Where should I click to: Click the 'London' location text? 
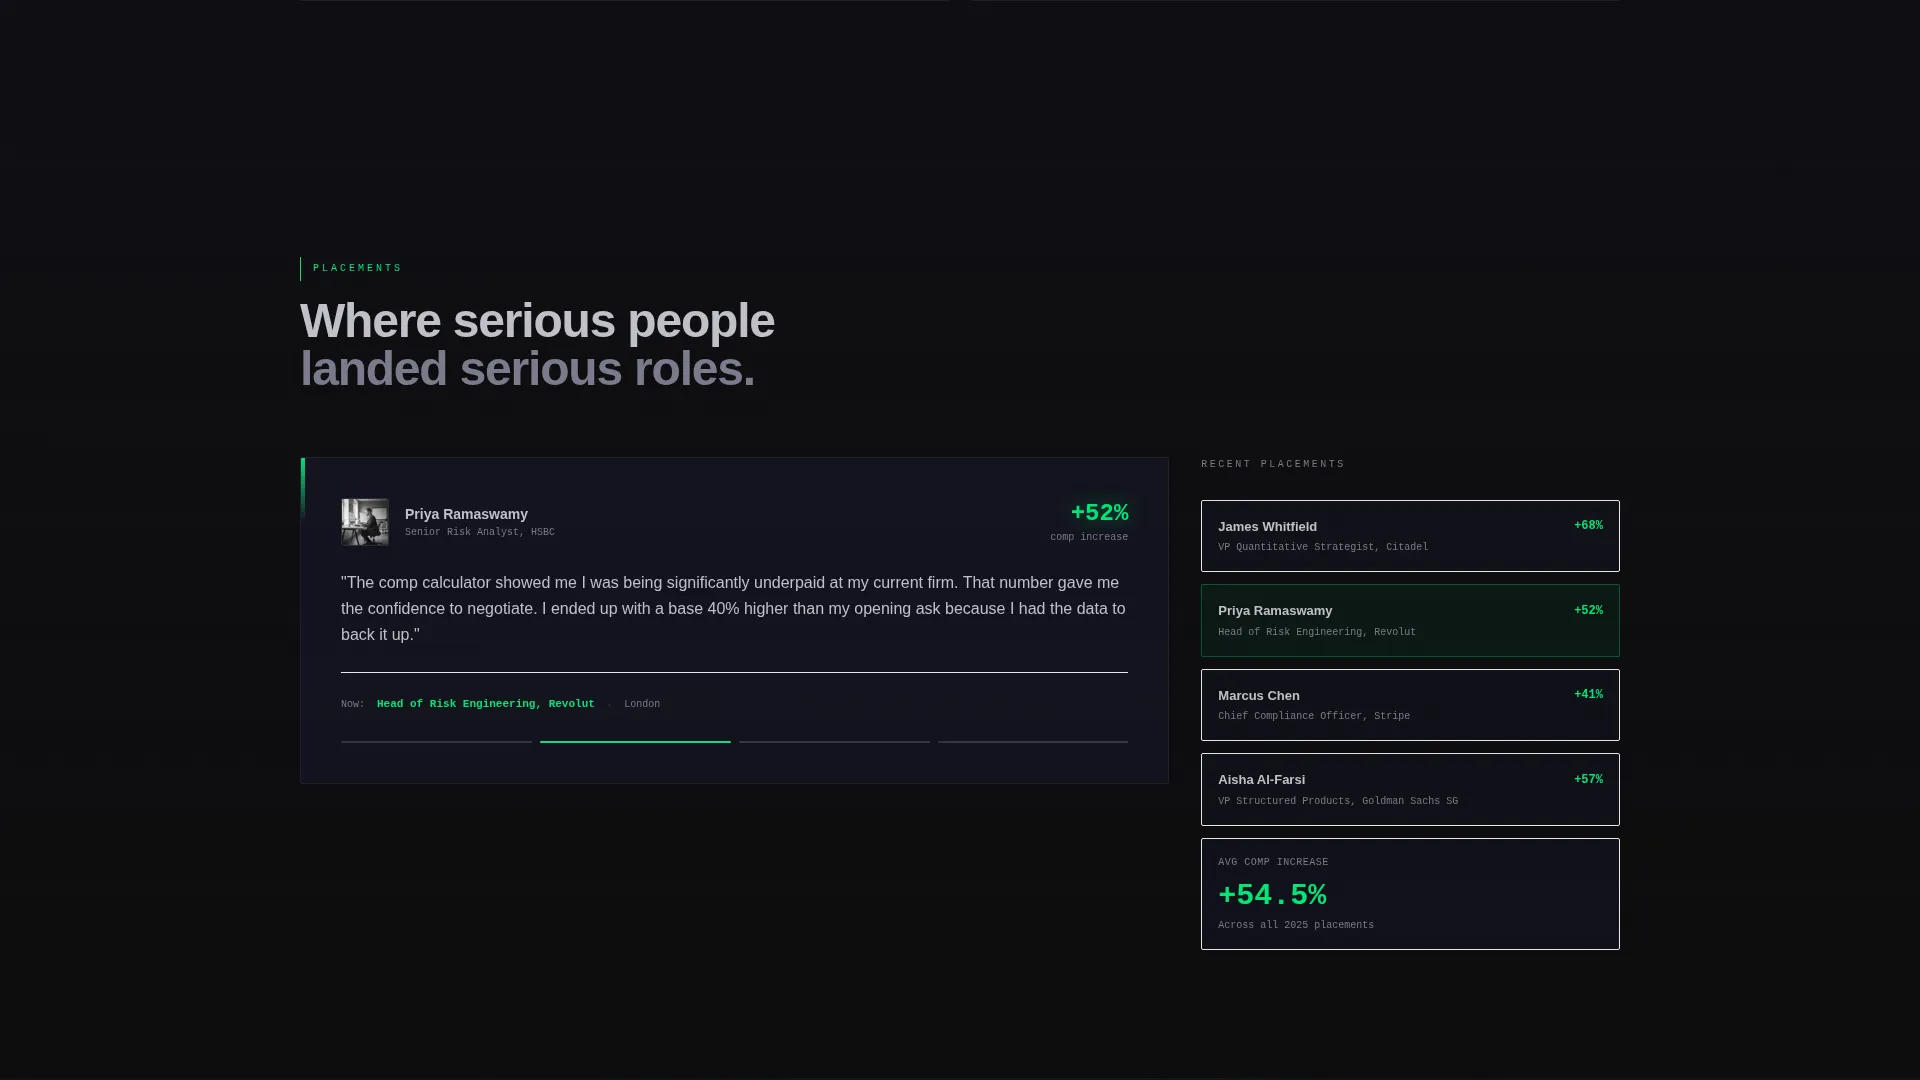642,704
